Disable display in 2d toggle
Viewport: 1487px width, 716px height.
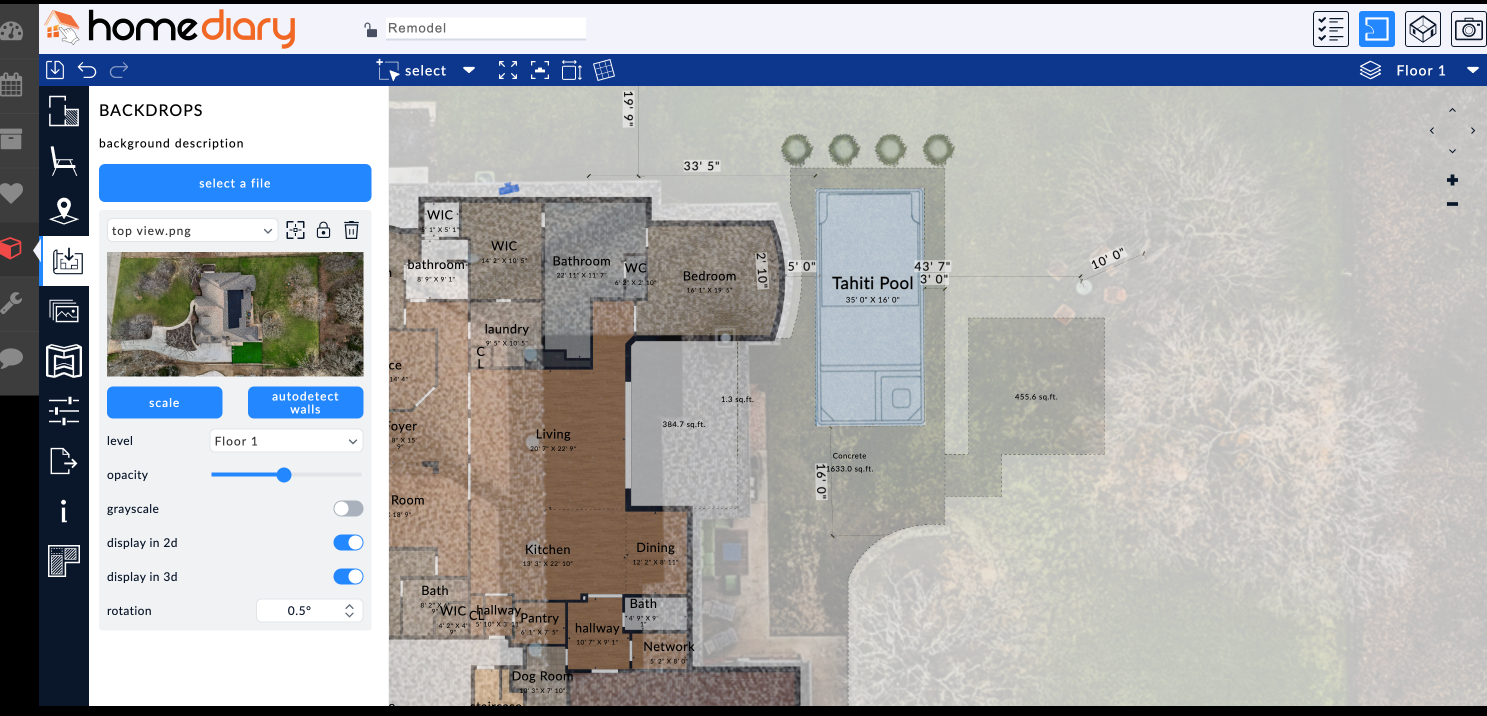(x=348, y=543)
